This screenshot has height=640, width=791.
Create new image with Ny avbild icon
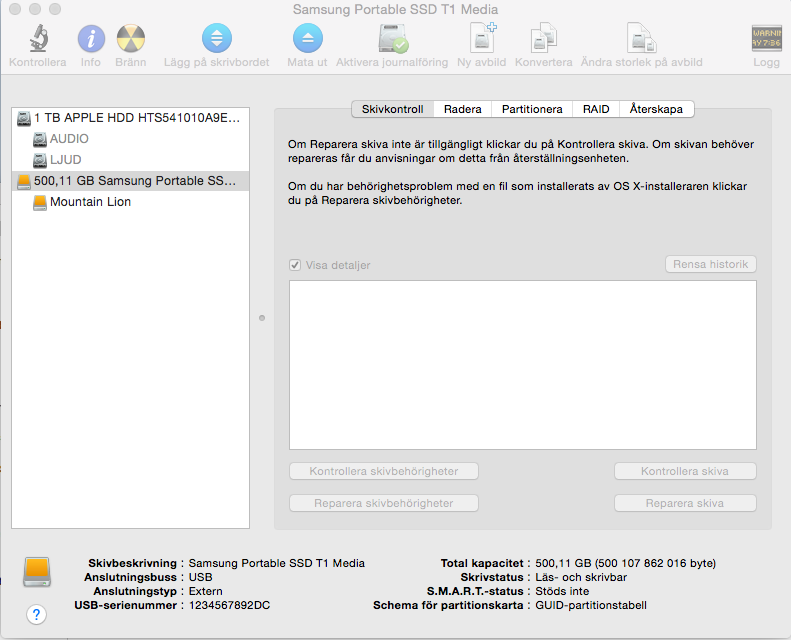pos(482,38)
